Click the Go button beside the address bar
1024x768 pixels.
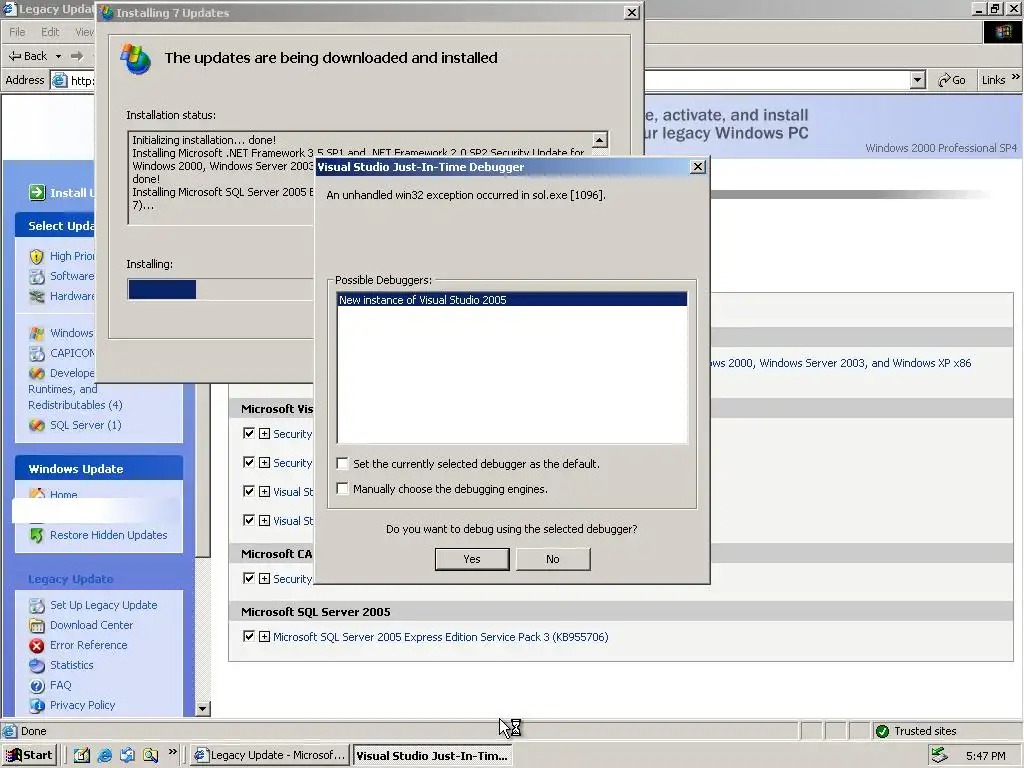click(952, 80)
